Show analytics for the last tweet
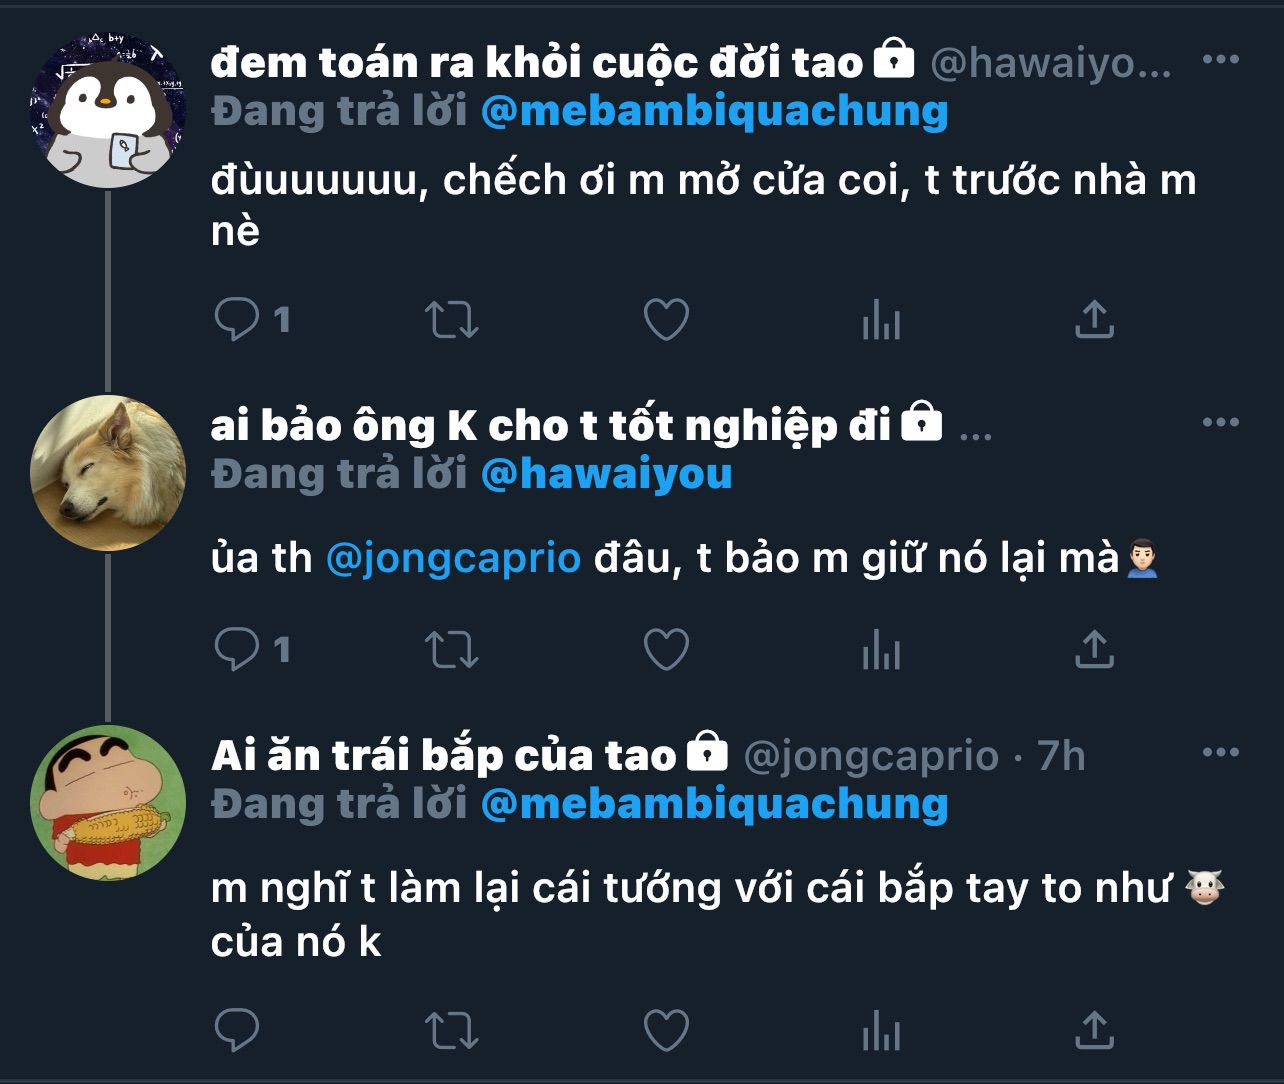 pos(881,1030)
